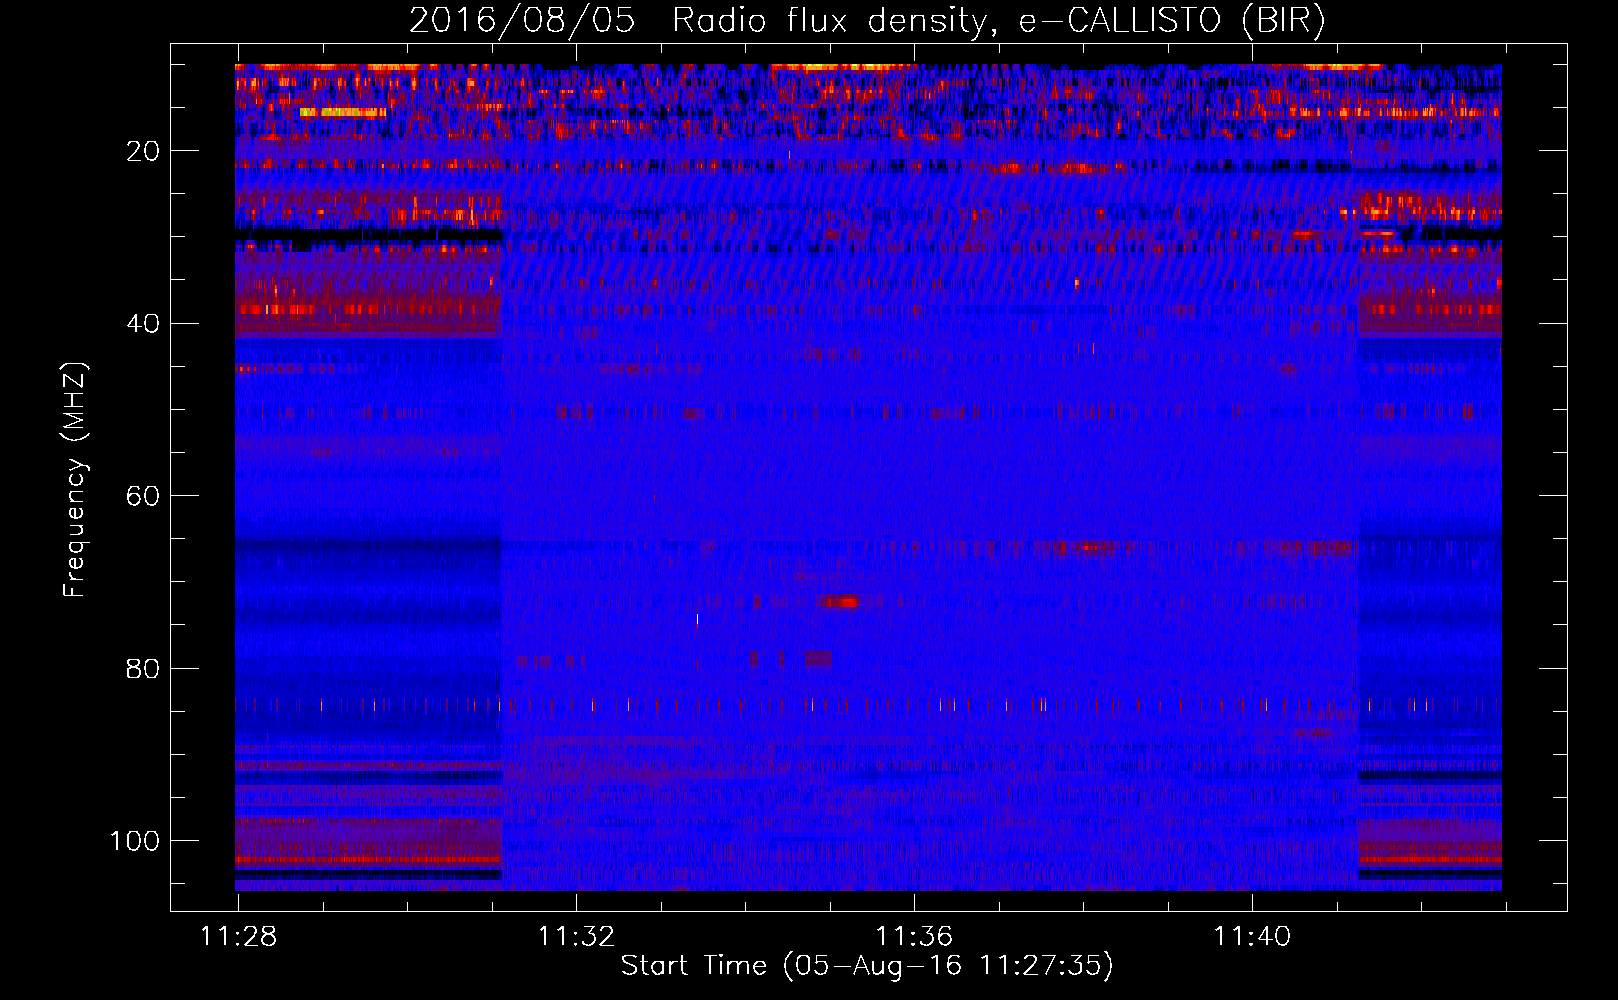Click the 11:36 time tick label
This screenshot has width=1618, height=1000.
914,936
